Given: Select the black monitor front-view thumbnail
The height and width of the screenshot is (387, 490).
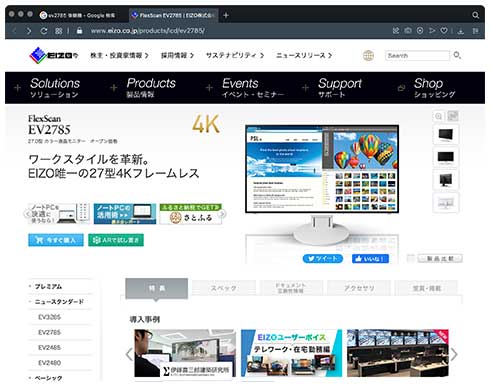Looking at the screenshot, I should (x=446, y=157).
